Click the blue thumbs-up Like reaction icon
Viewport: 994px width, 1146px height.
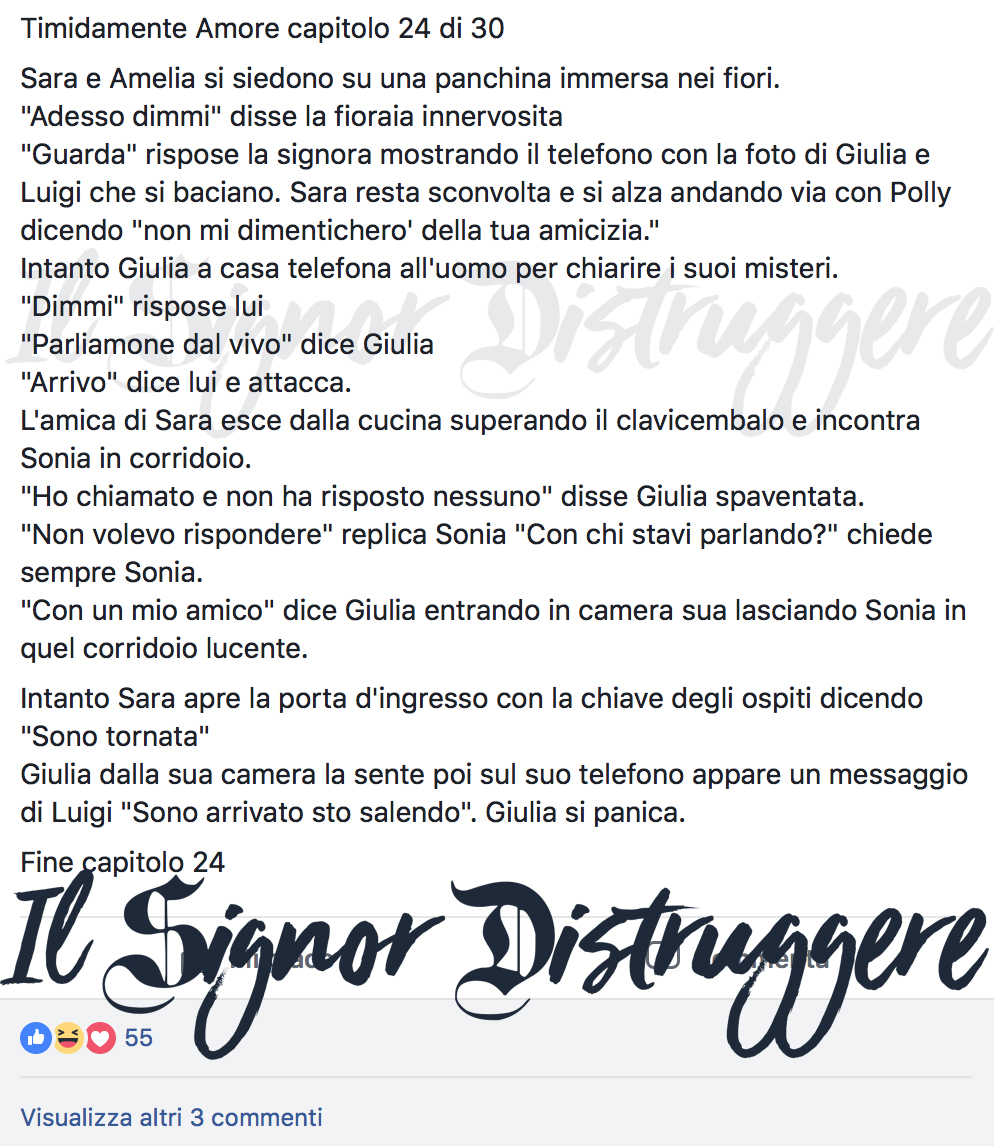[36, 1038]
